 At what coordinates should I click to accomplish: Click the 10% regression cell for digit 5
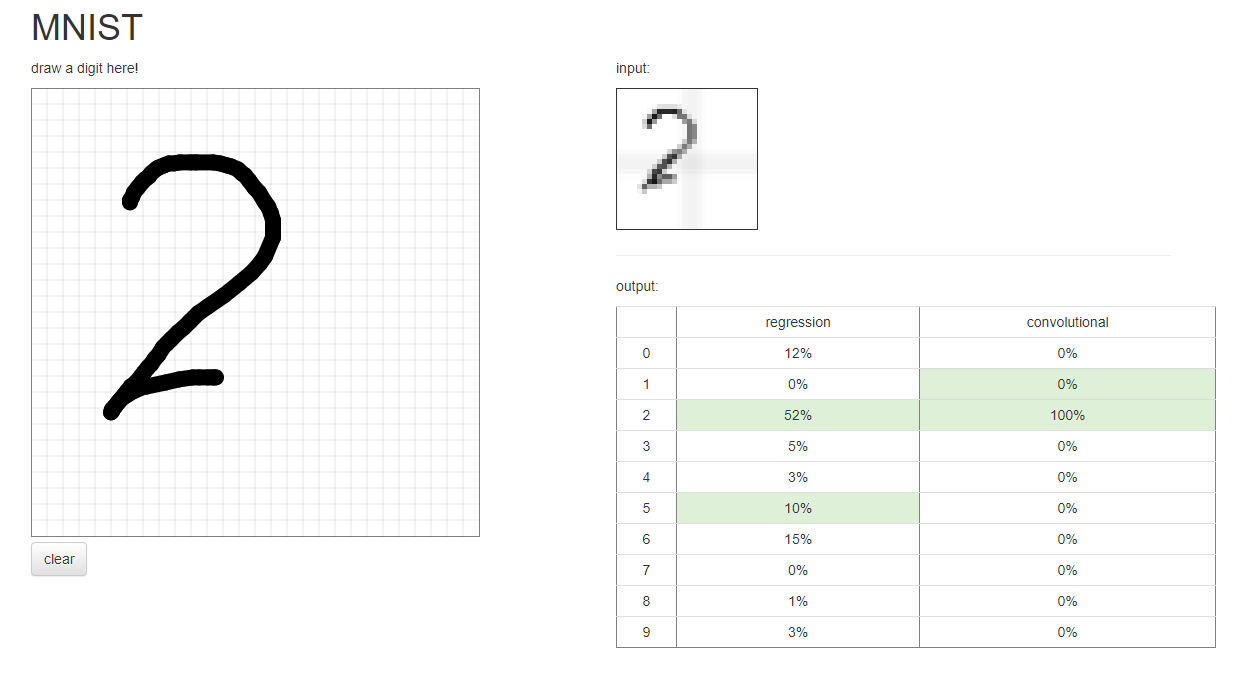[x=798, y=508]
